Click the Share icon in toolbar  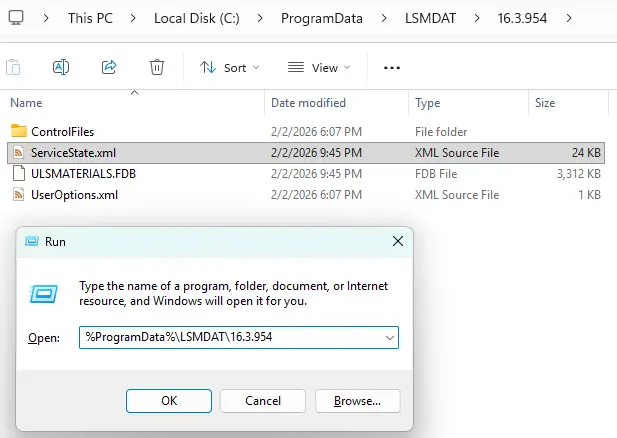point(109,67)
